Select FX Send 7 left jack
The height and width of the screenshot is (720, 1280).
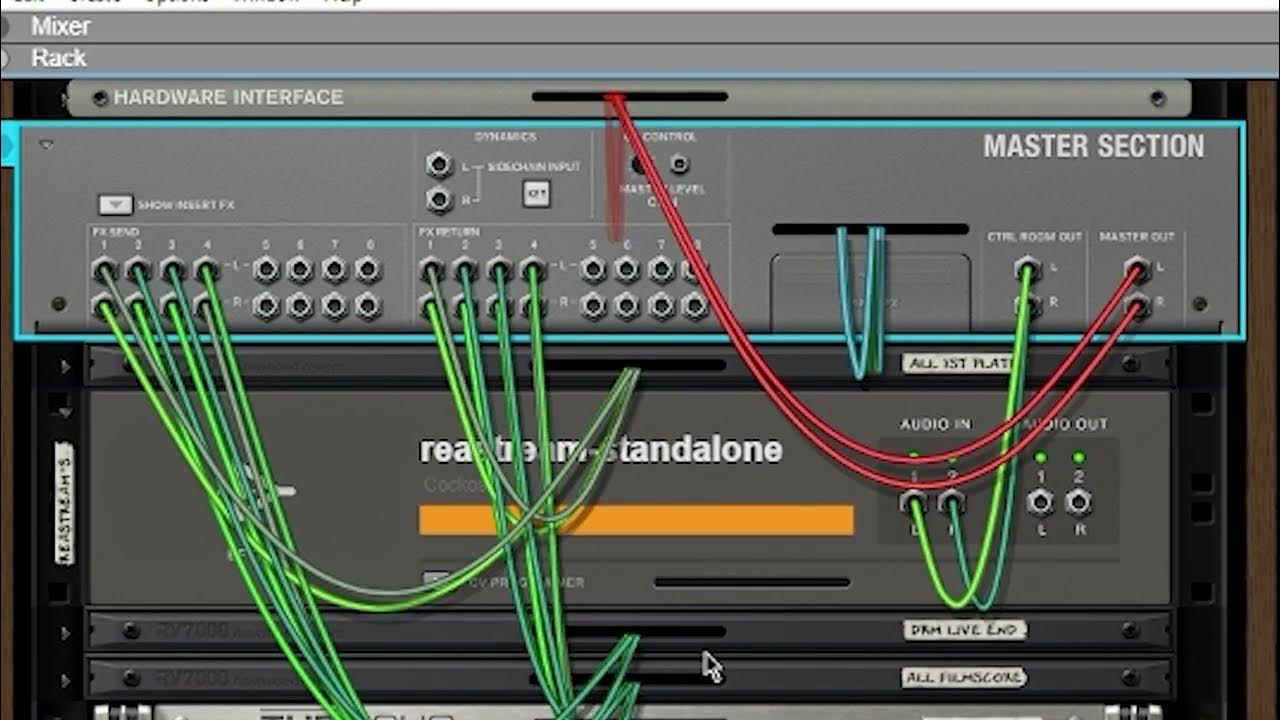click(x=334, y=270)
